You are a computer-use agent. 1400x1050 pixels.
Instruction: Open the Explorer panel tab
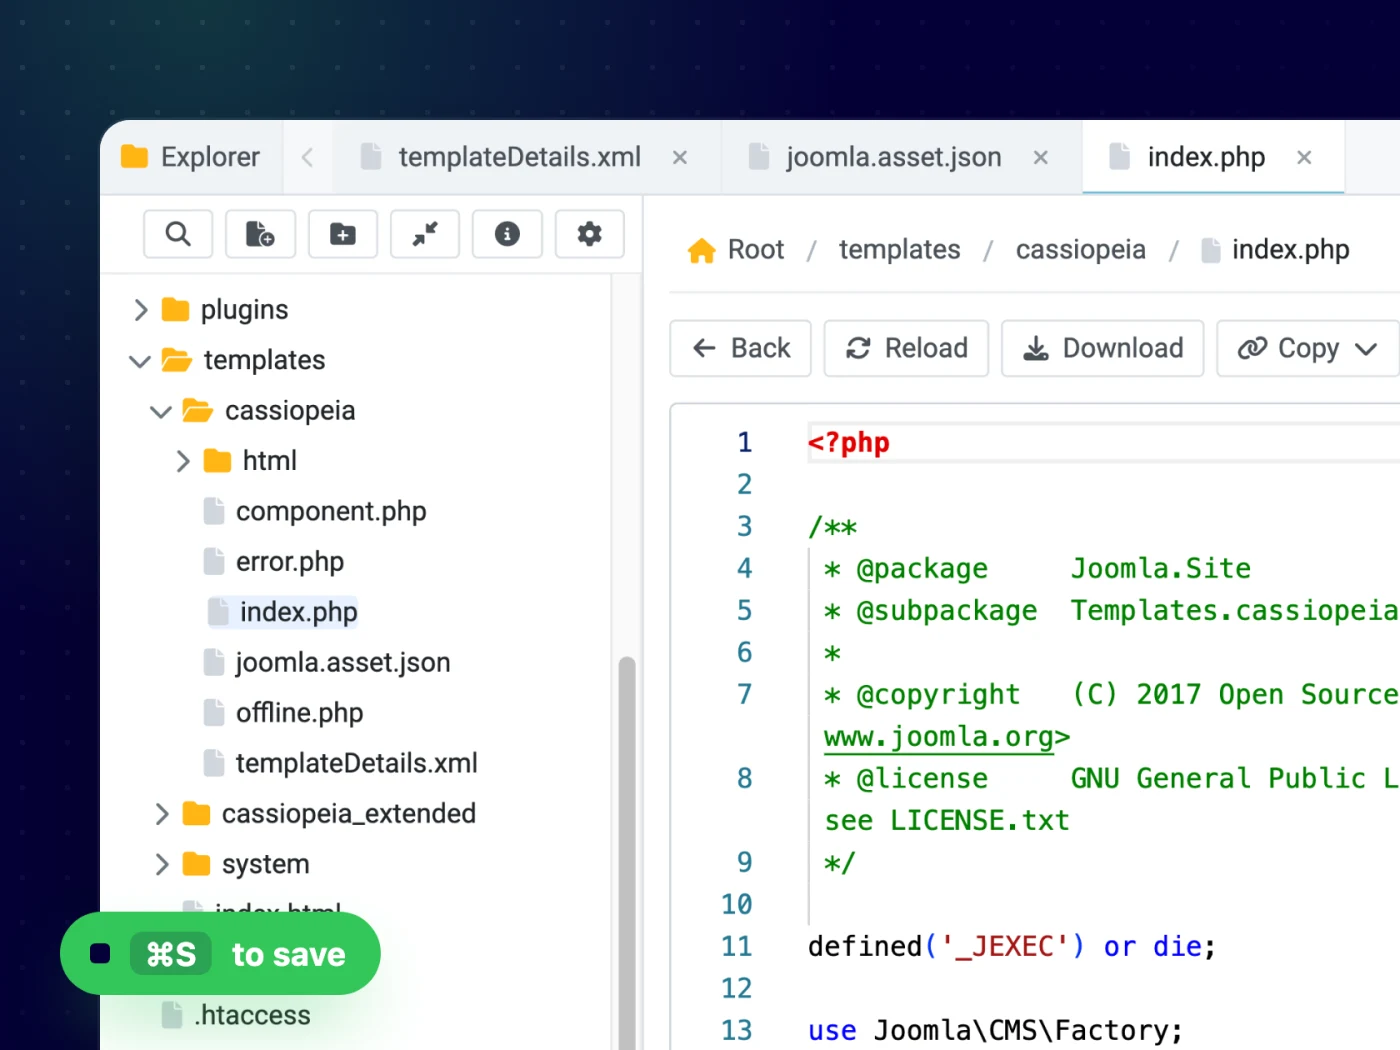pyautogui.click(x=191, y=157)
